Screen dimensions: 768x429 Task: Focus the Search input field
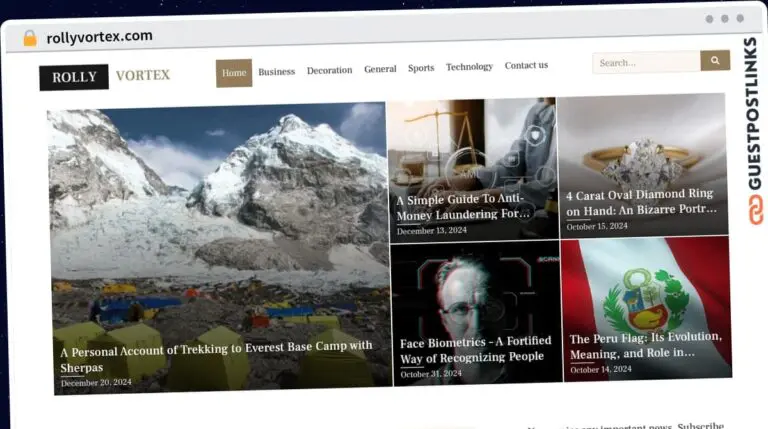coord(646,62)
